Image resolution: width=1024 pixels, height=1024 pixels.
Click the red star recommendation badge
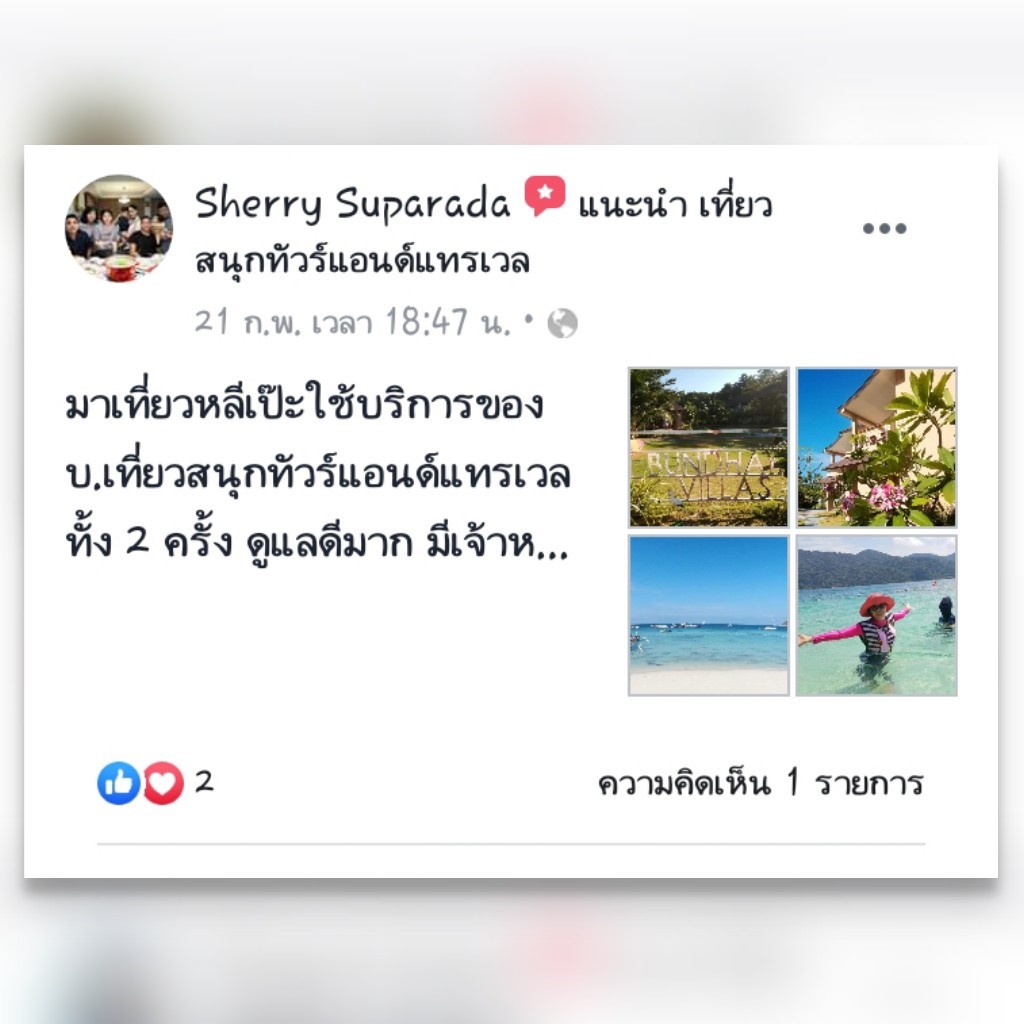(x=545, y=196)
